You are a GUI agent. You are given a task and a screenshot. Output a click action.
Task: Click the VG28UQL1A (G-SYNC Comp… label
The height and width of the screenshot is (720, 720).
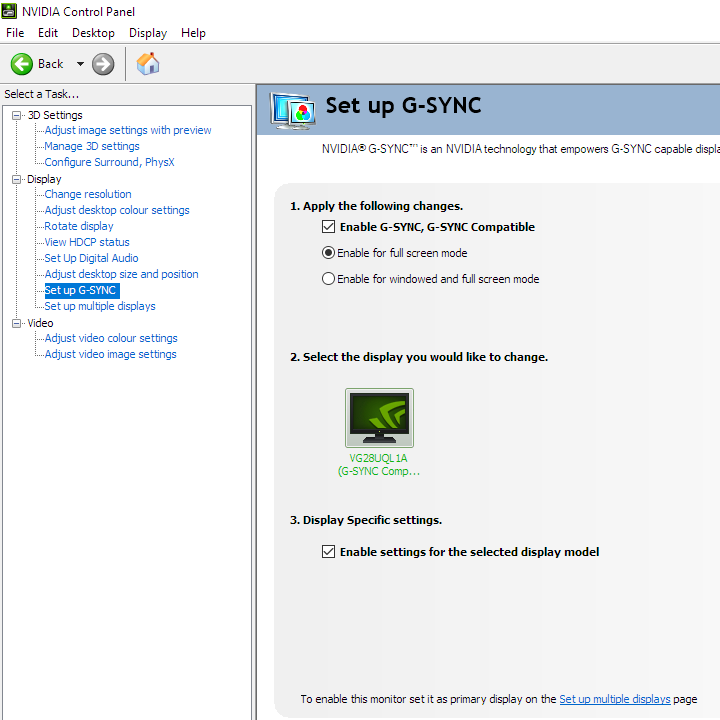(379, 465)
